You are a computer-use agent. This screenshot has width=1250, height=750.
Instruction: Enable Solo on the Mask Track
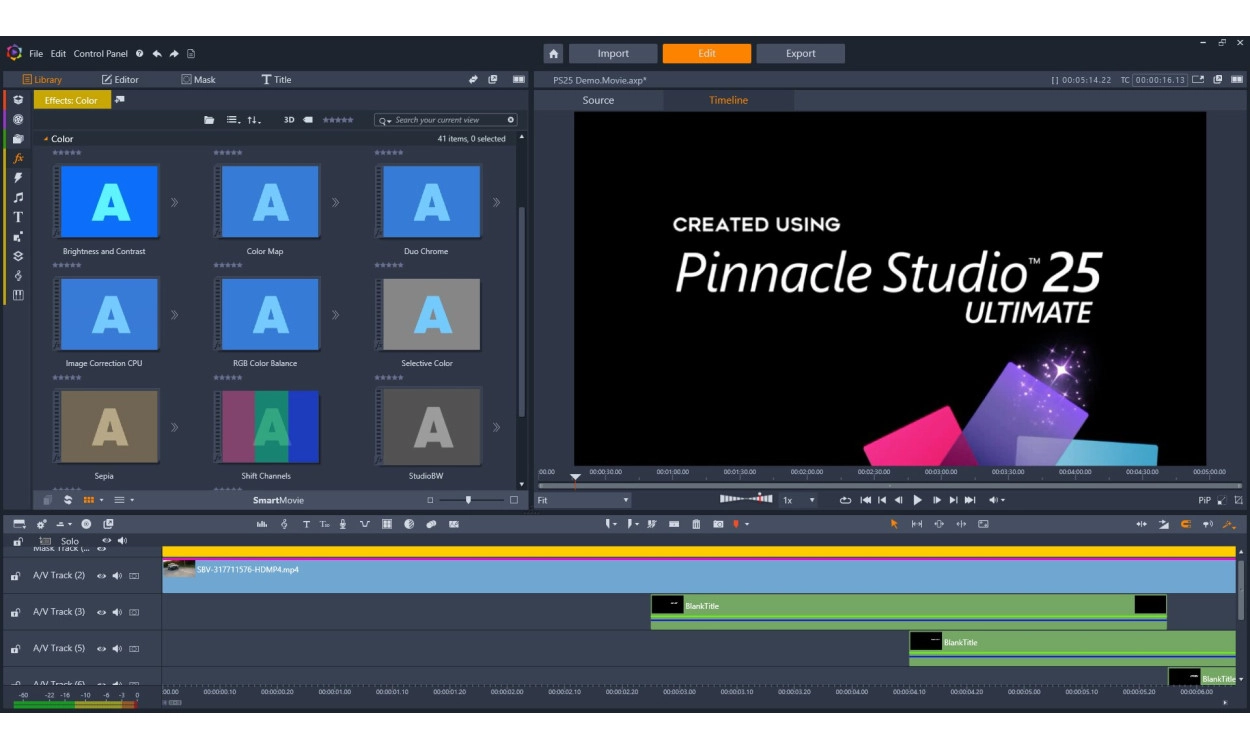coord(69,540)
